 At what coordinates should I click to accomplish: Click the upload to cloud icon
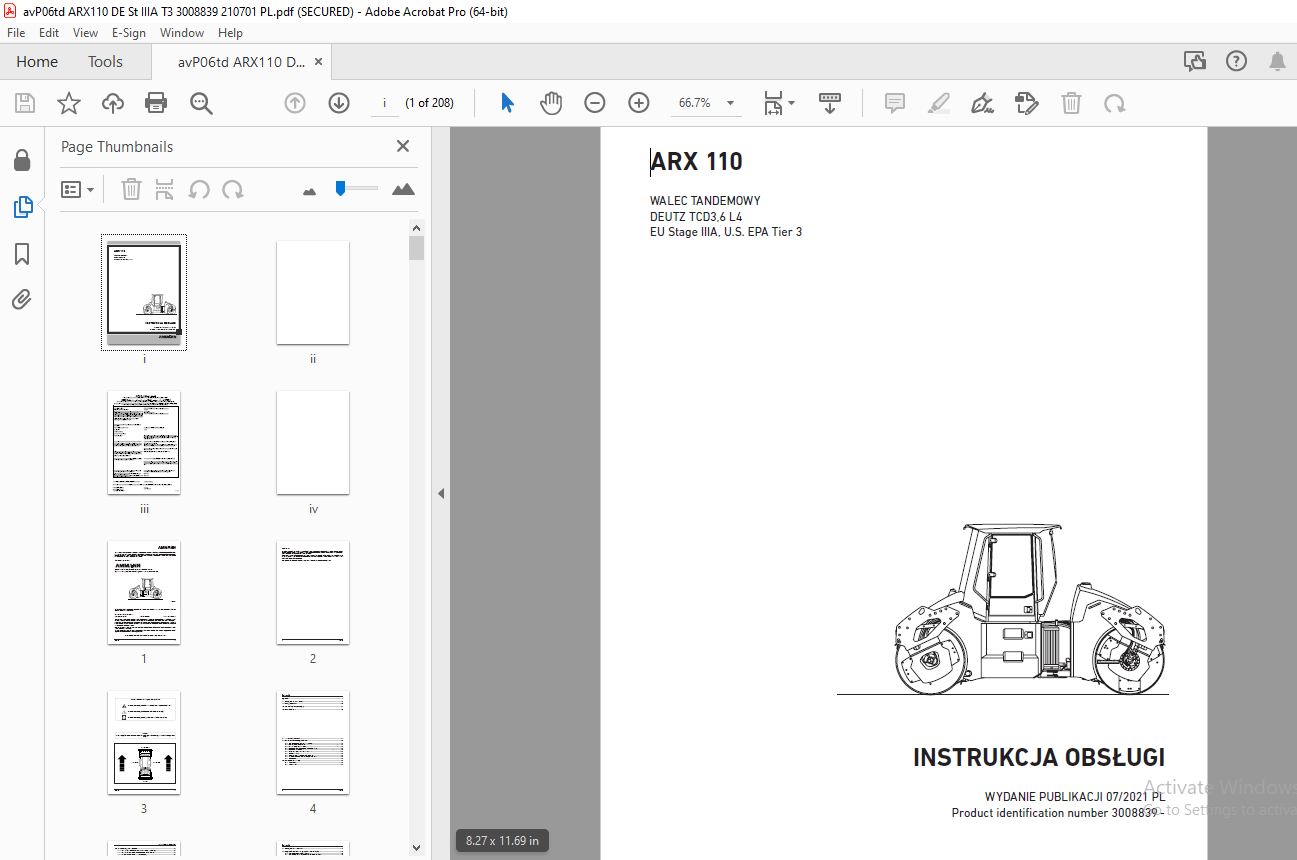pyautogui.click(x=112, y=103)
